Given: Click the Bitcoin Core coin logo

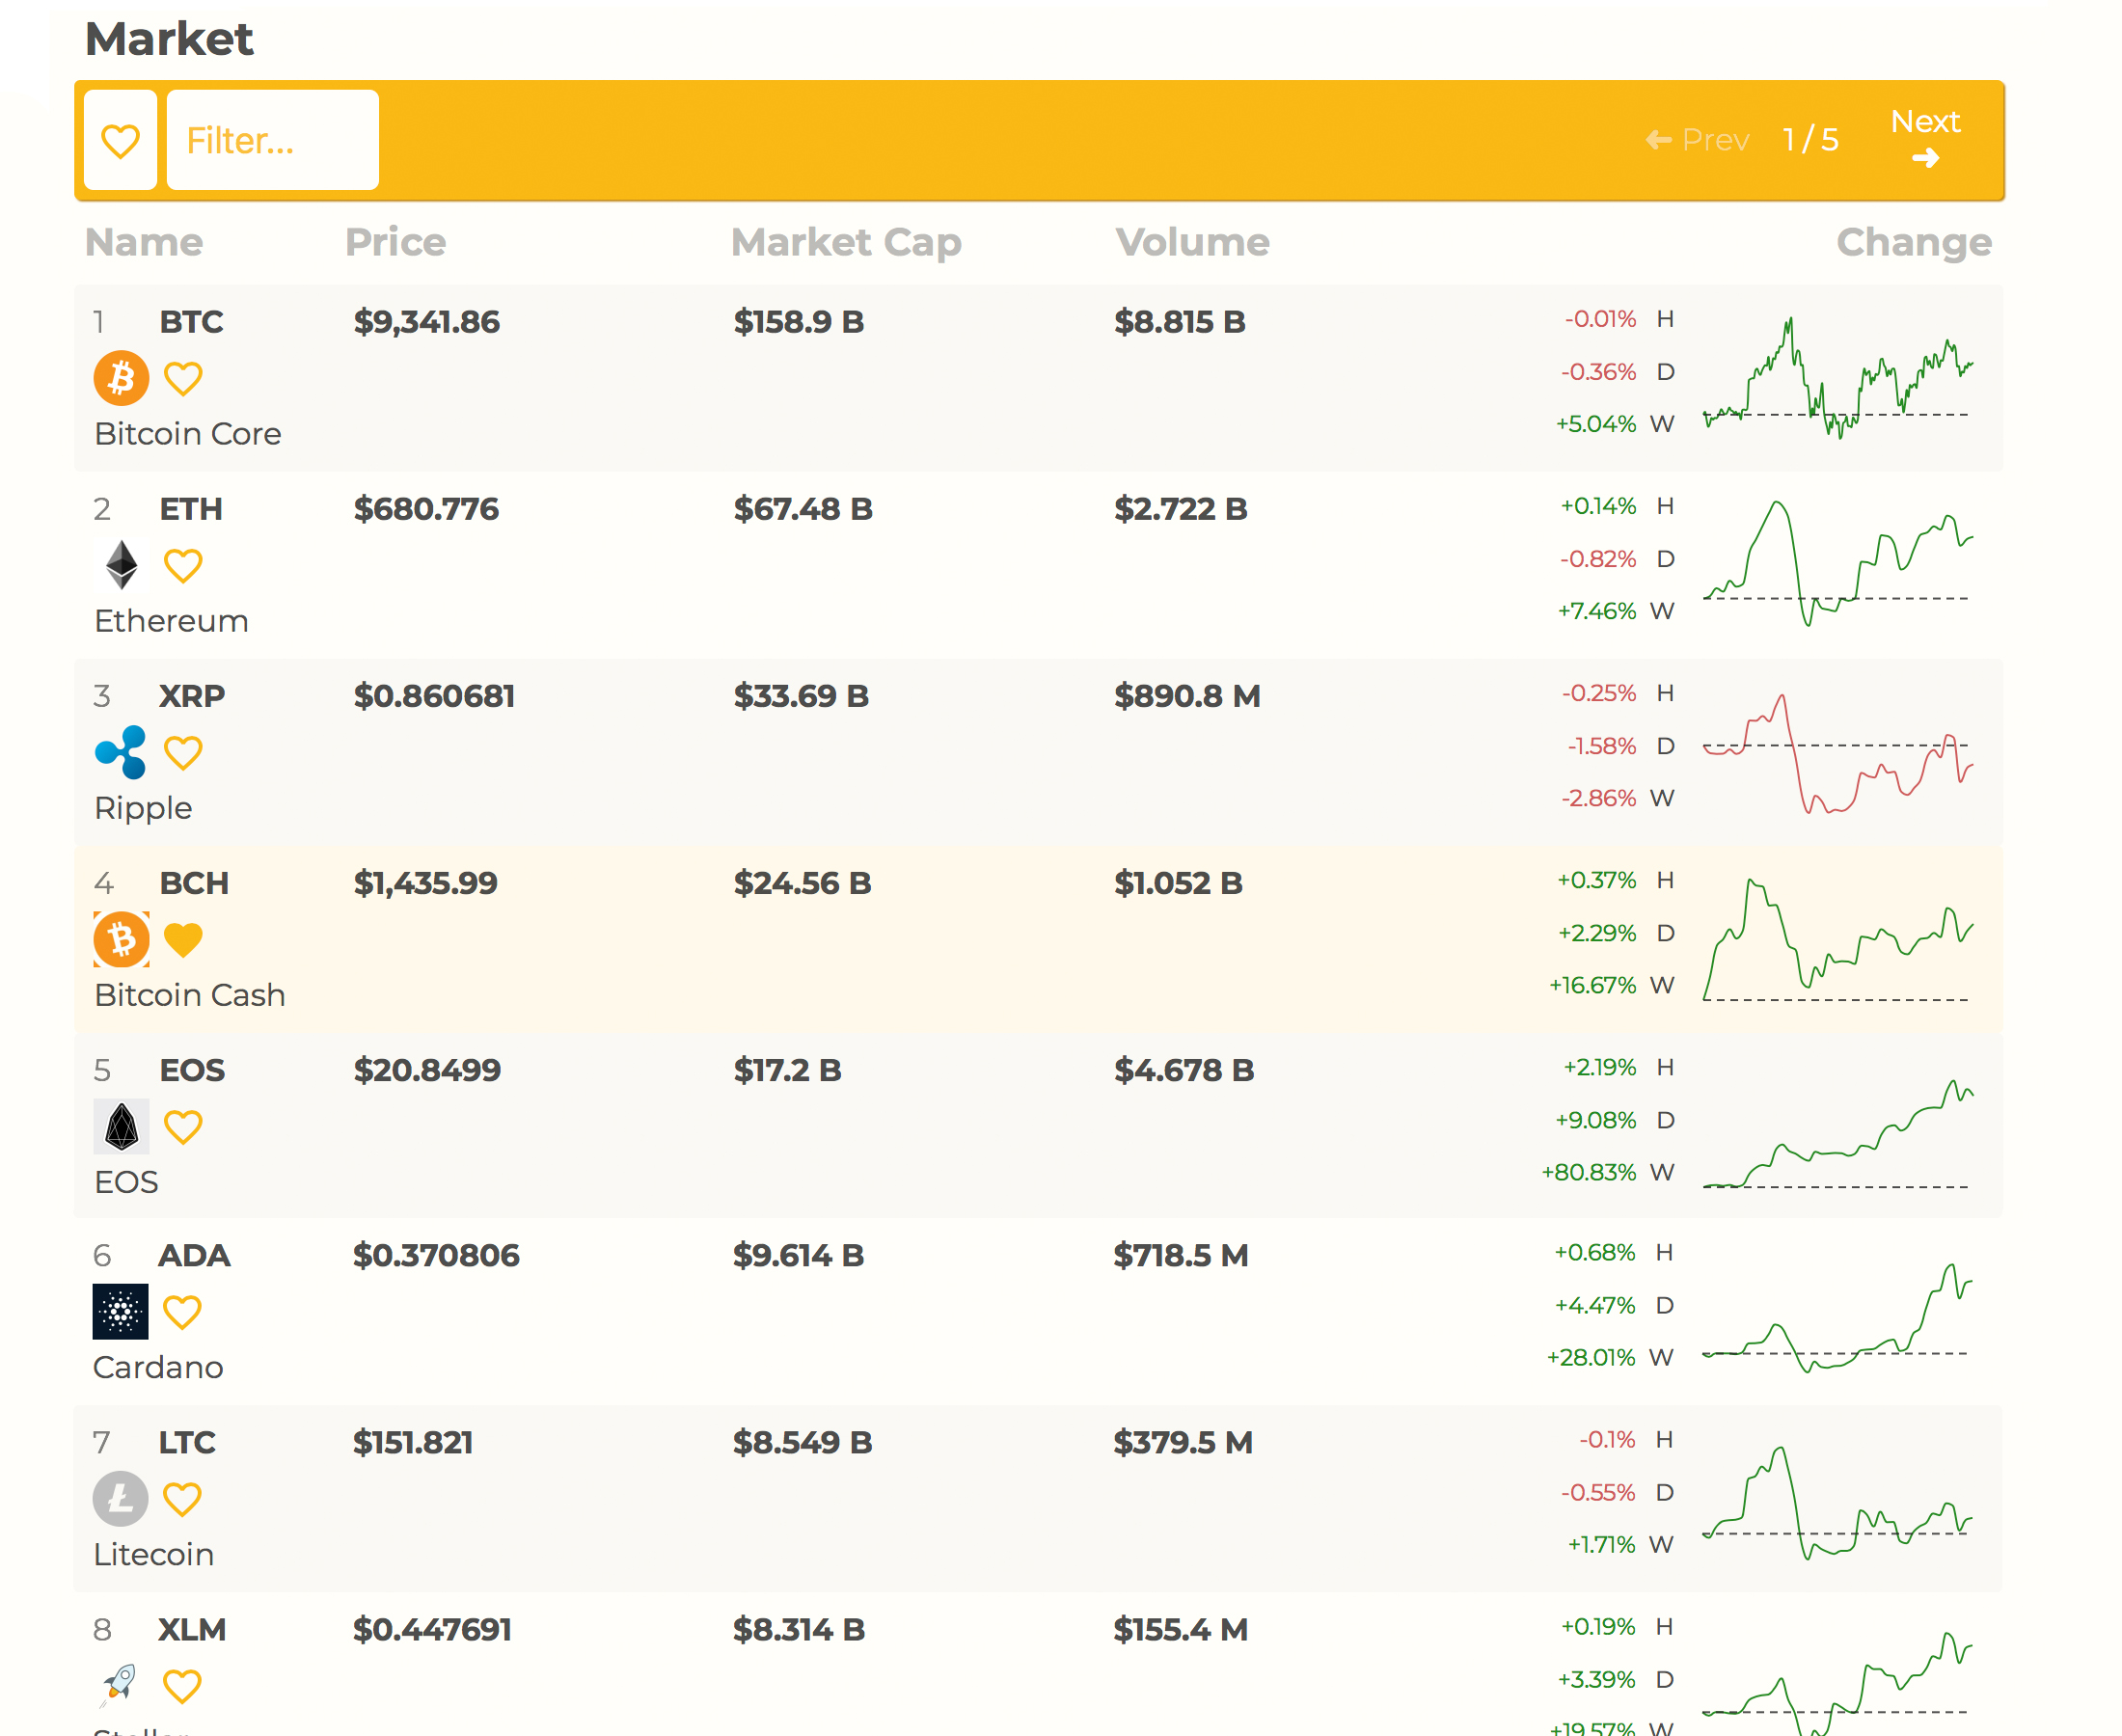Looking at the screenshot, I should [x=121, y=378].
